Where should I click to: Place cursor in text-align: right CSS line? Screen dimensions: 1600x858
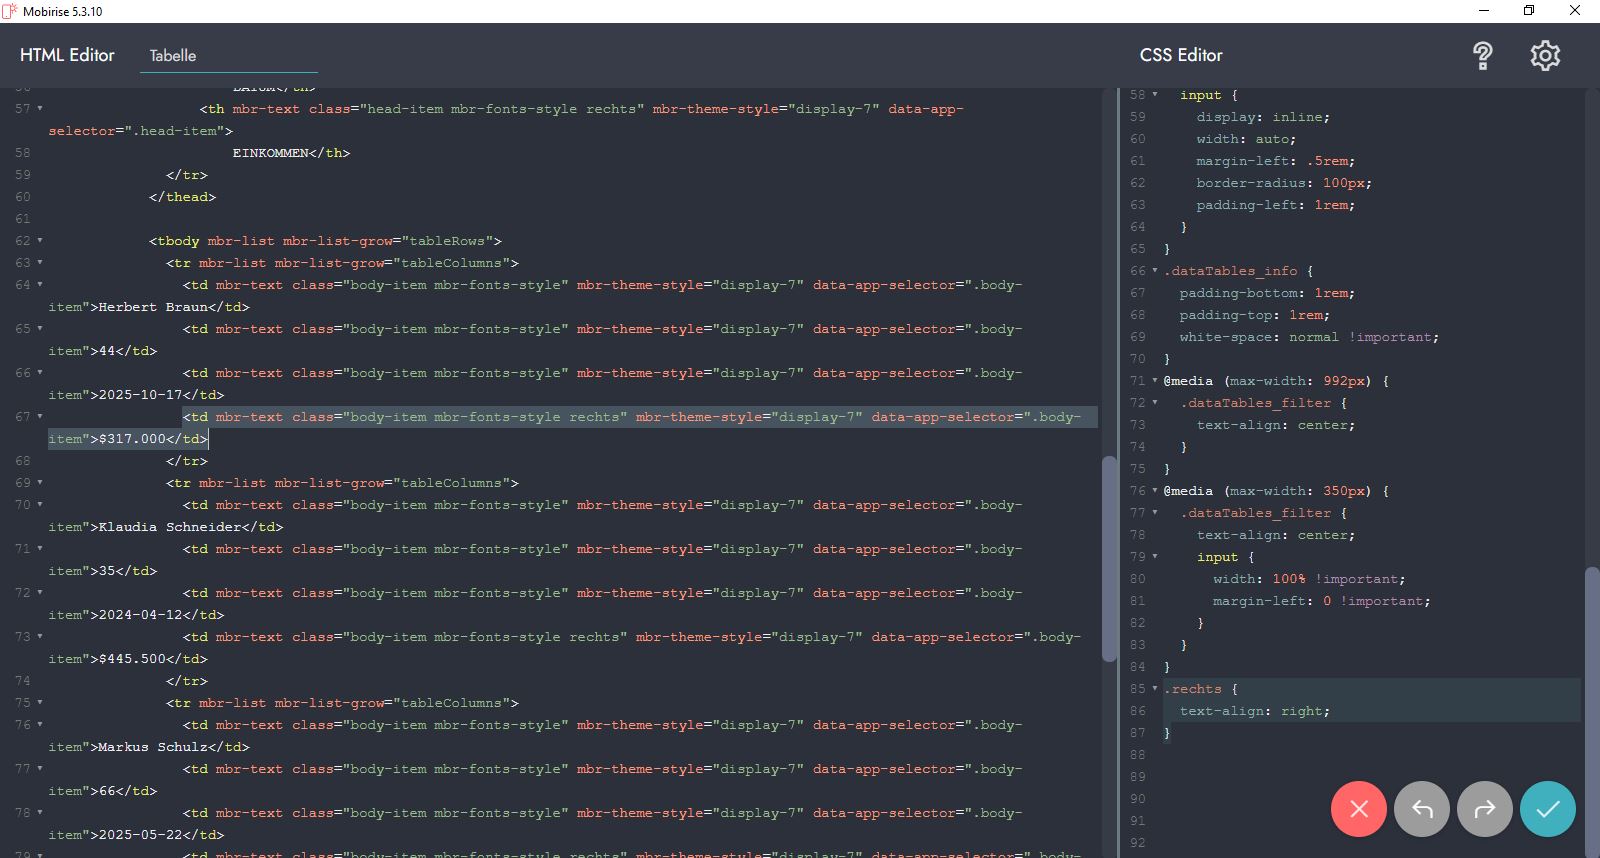pyautogui.click(x=1254, y=711)
